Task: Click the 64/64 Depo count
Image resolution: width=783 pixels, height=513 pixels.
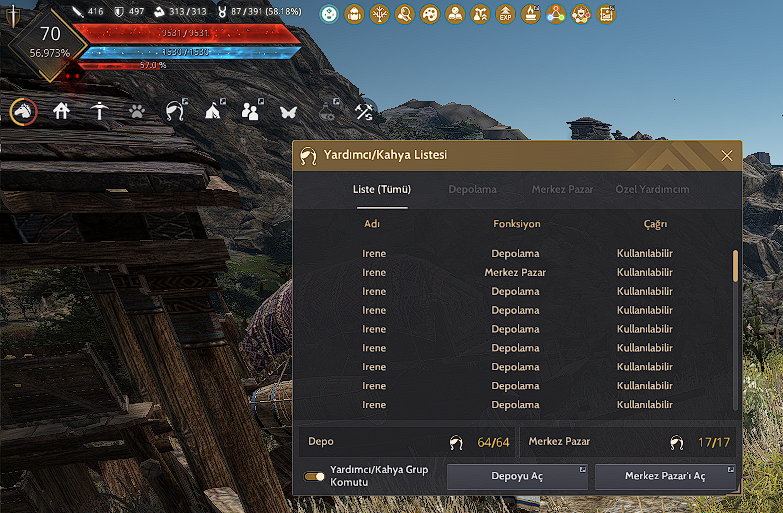Action: pos(493,443)
